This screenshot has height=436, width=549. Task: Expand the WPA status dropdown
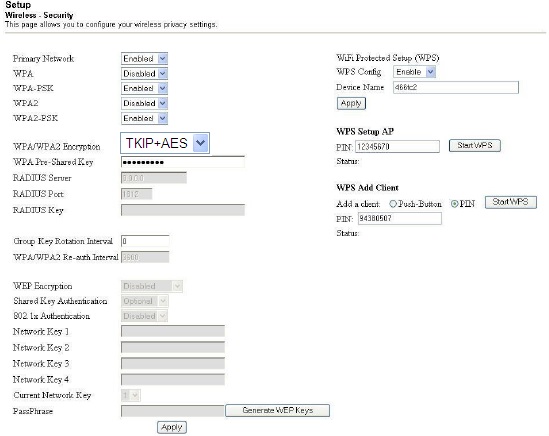click(x=144, y=74)
